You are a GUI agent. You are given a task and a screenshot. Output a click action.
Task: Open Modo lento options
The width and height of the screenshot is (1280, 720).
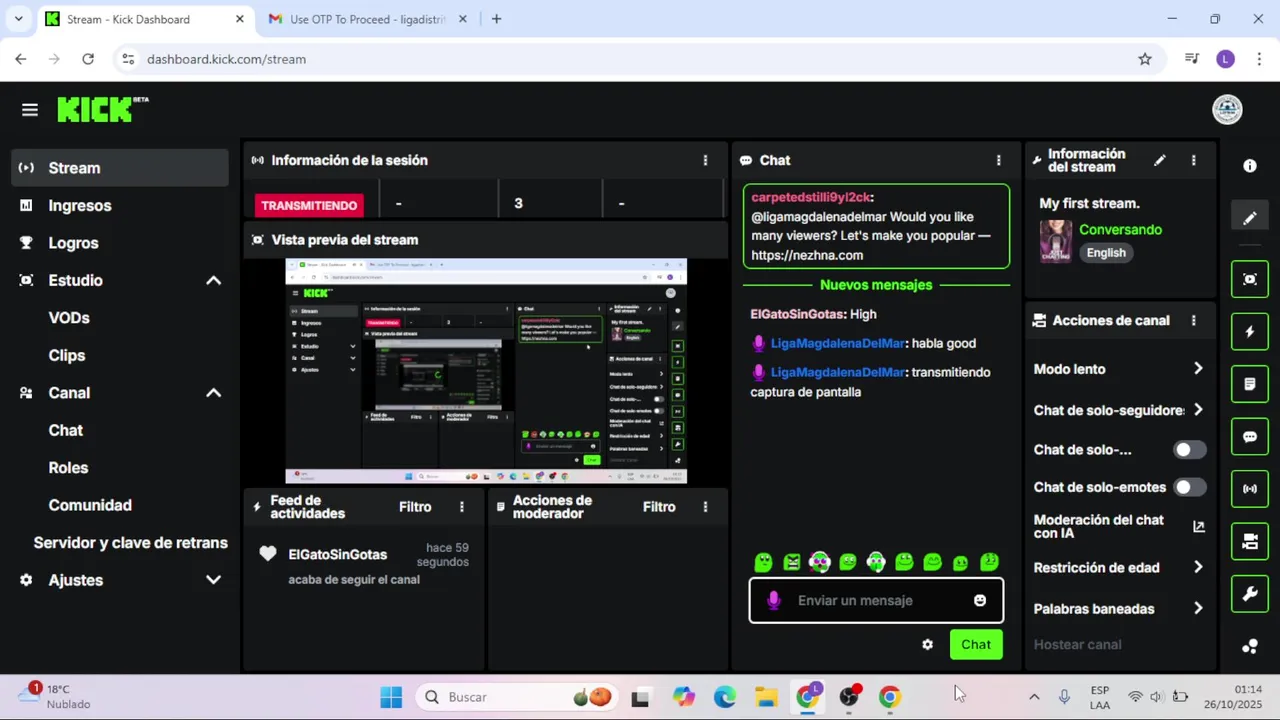(x=1119, y=369)
